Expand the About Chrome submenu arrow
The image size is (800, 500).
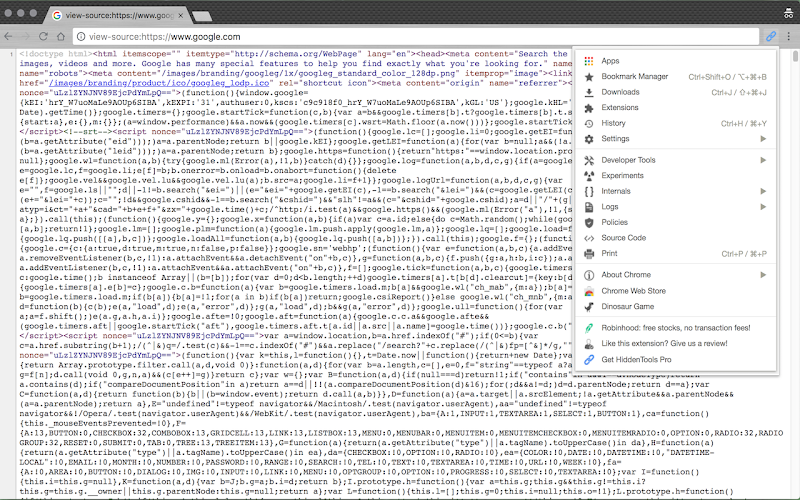763,275
